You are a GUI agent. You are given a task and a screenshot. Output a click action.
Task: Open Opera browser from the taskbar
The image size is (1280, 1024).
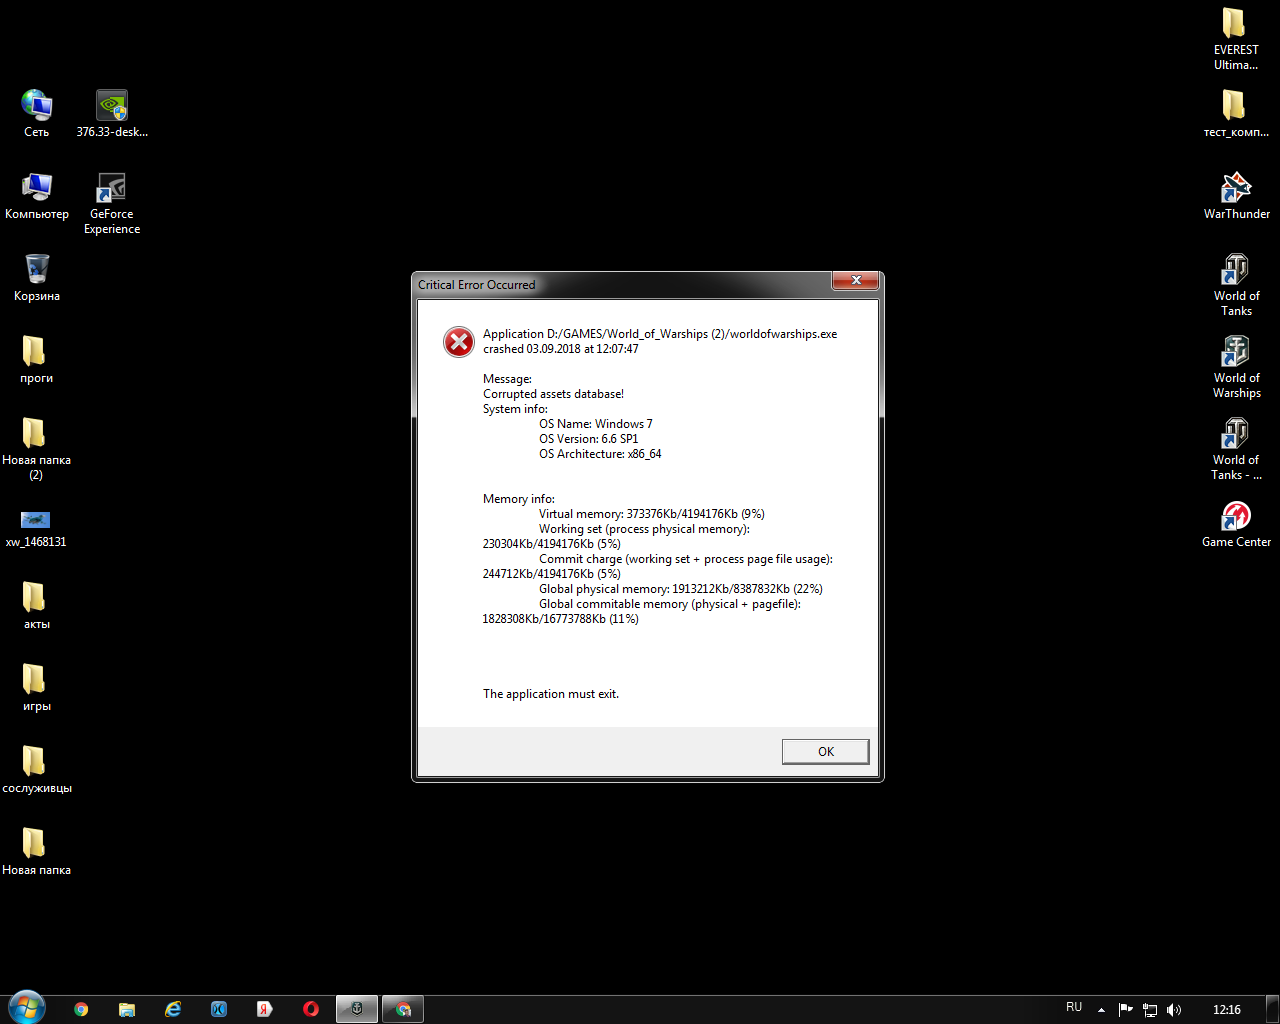(311, 1009)
